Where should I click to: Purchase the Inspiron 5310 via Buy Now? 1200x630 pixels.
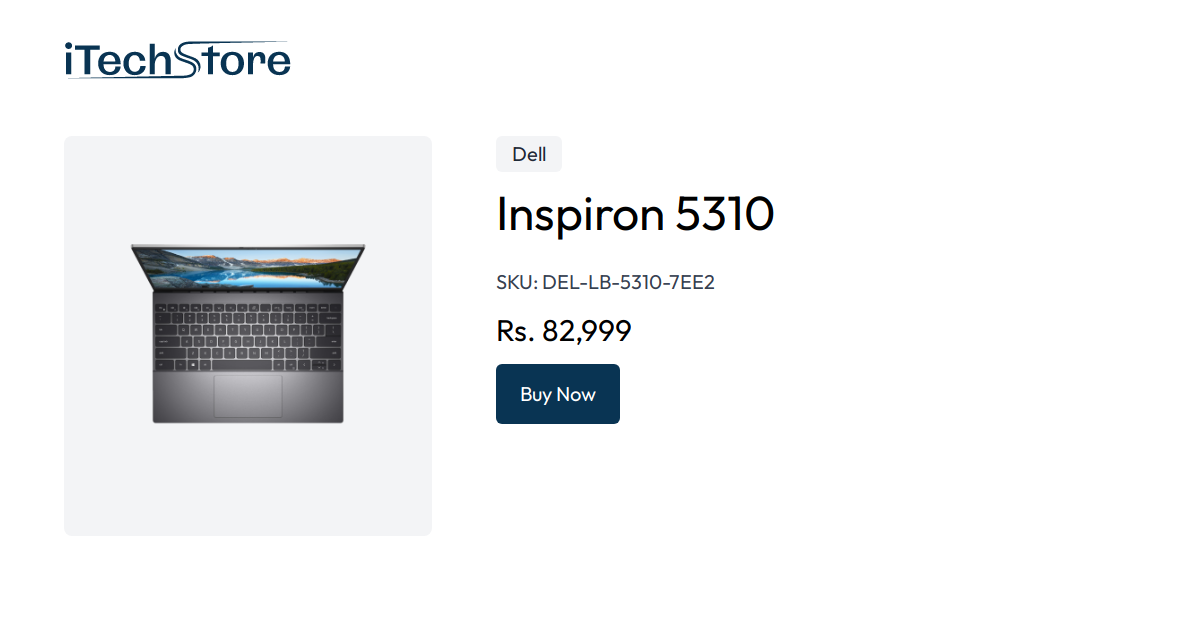tap(557, 393)
